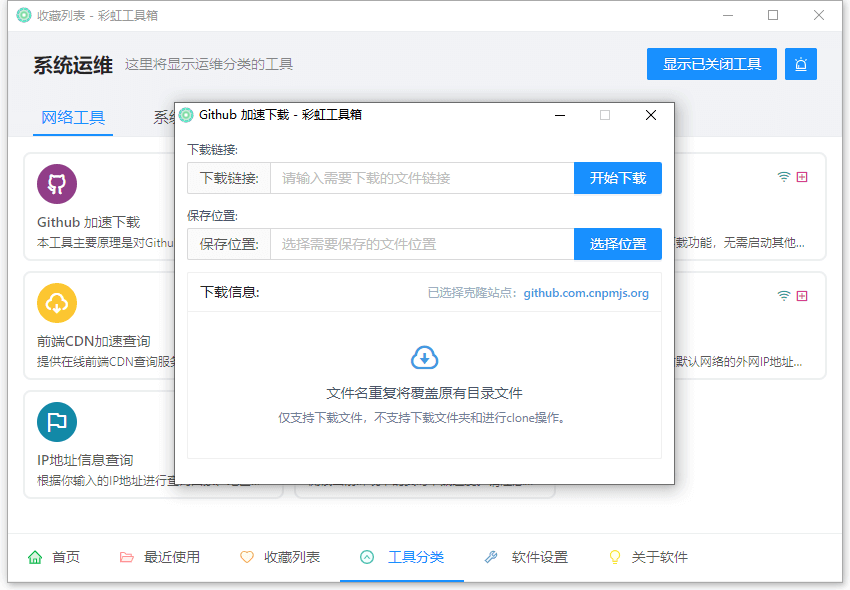Open the 软件设置 tab
The height and width of the screenshot is (590, 850).
click(x=526, y=557)
